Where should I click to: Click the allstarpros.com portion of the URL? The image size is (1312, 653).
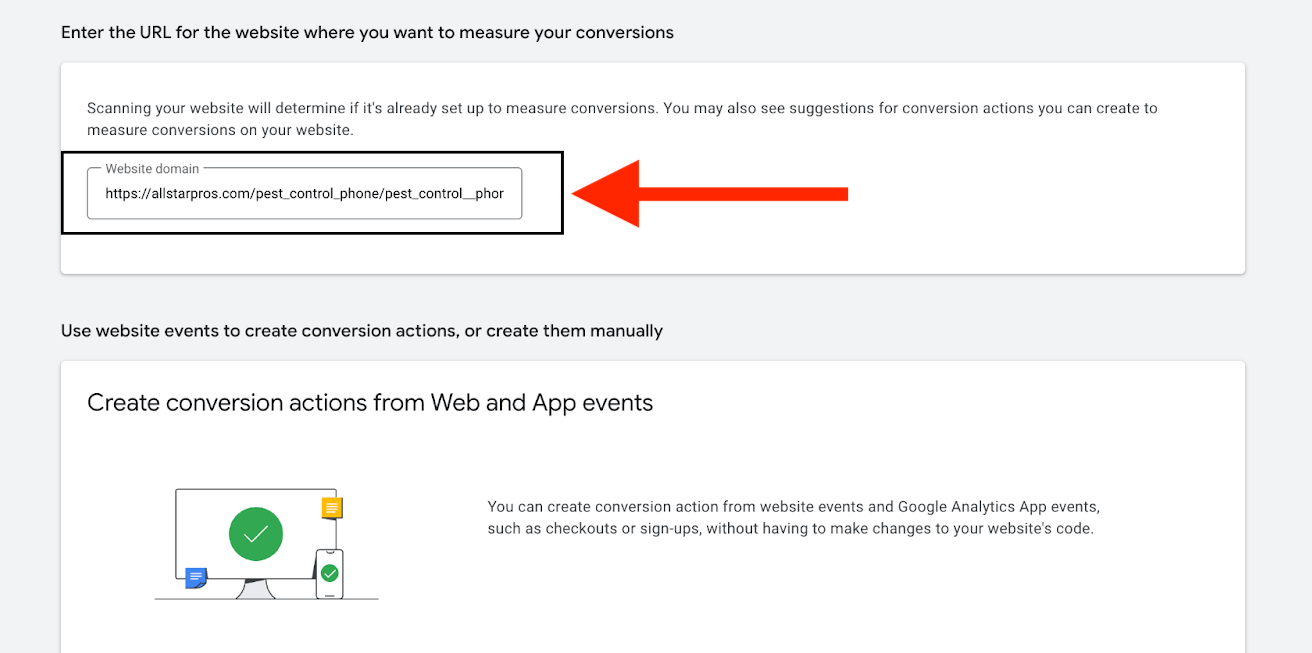point(186,194)
